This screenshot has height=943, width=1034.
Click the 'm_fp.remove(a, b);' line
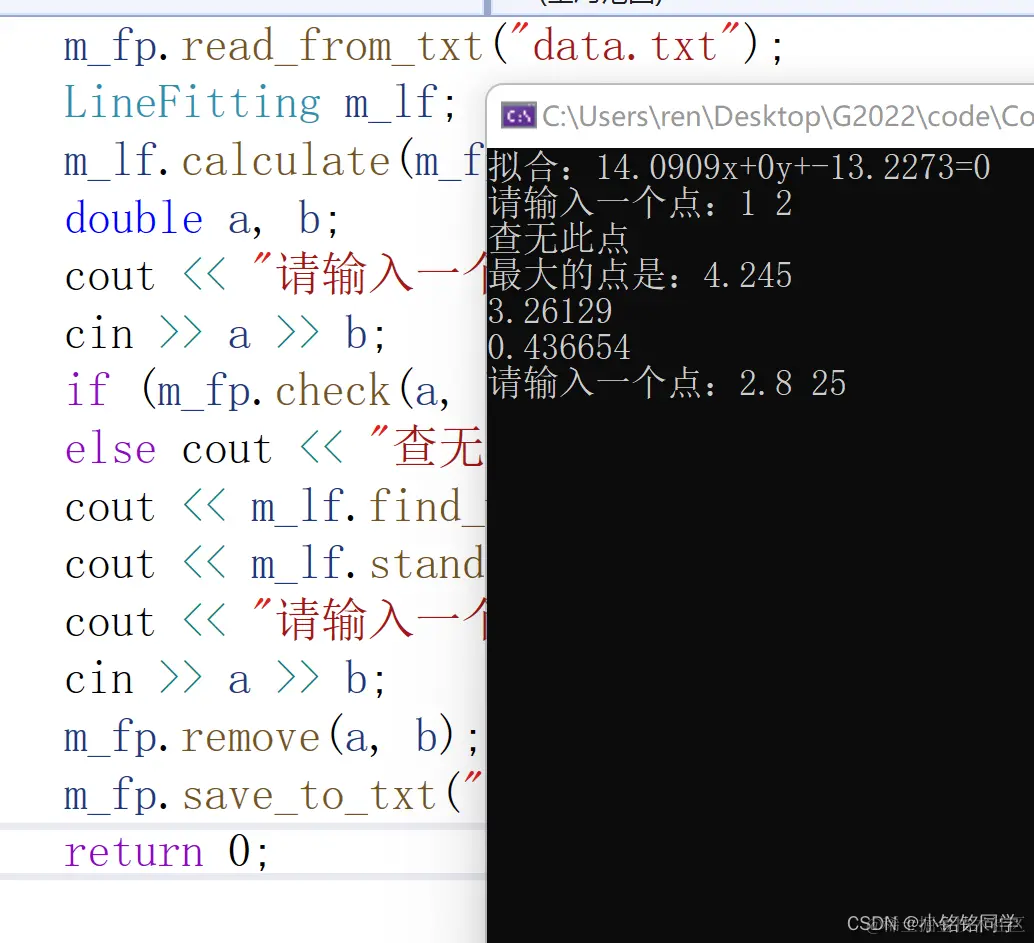[271, 737]
